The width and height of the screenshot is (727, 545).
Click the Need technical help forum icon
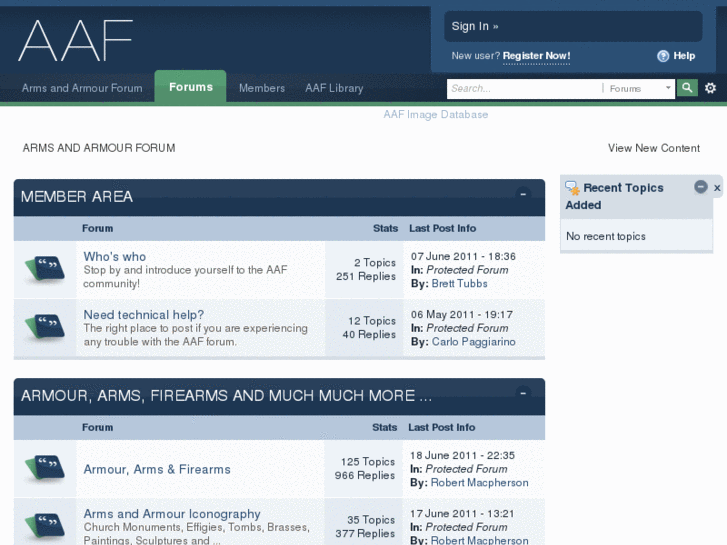[x=45, y=327]
